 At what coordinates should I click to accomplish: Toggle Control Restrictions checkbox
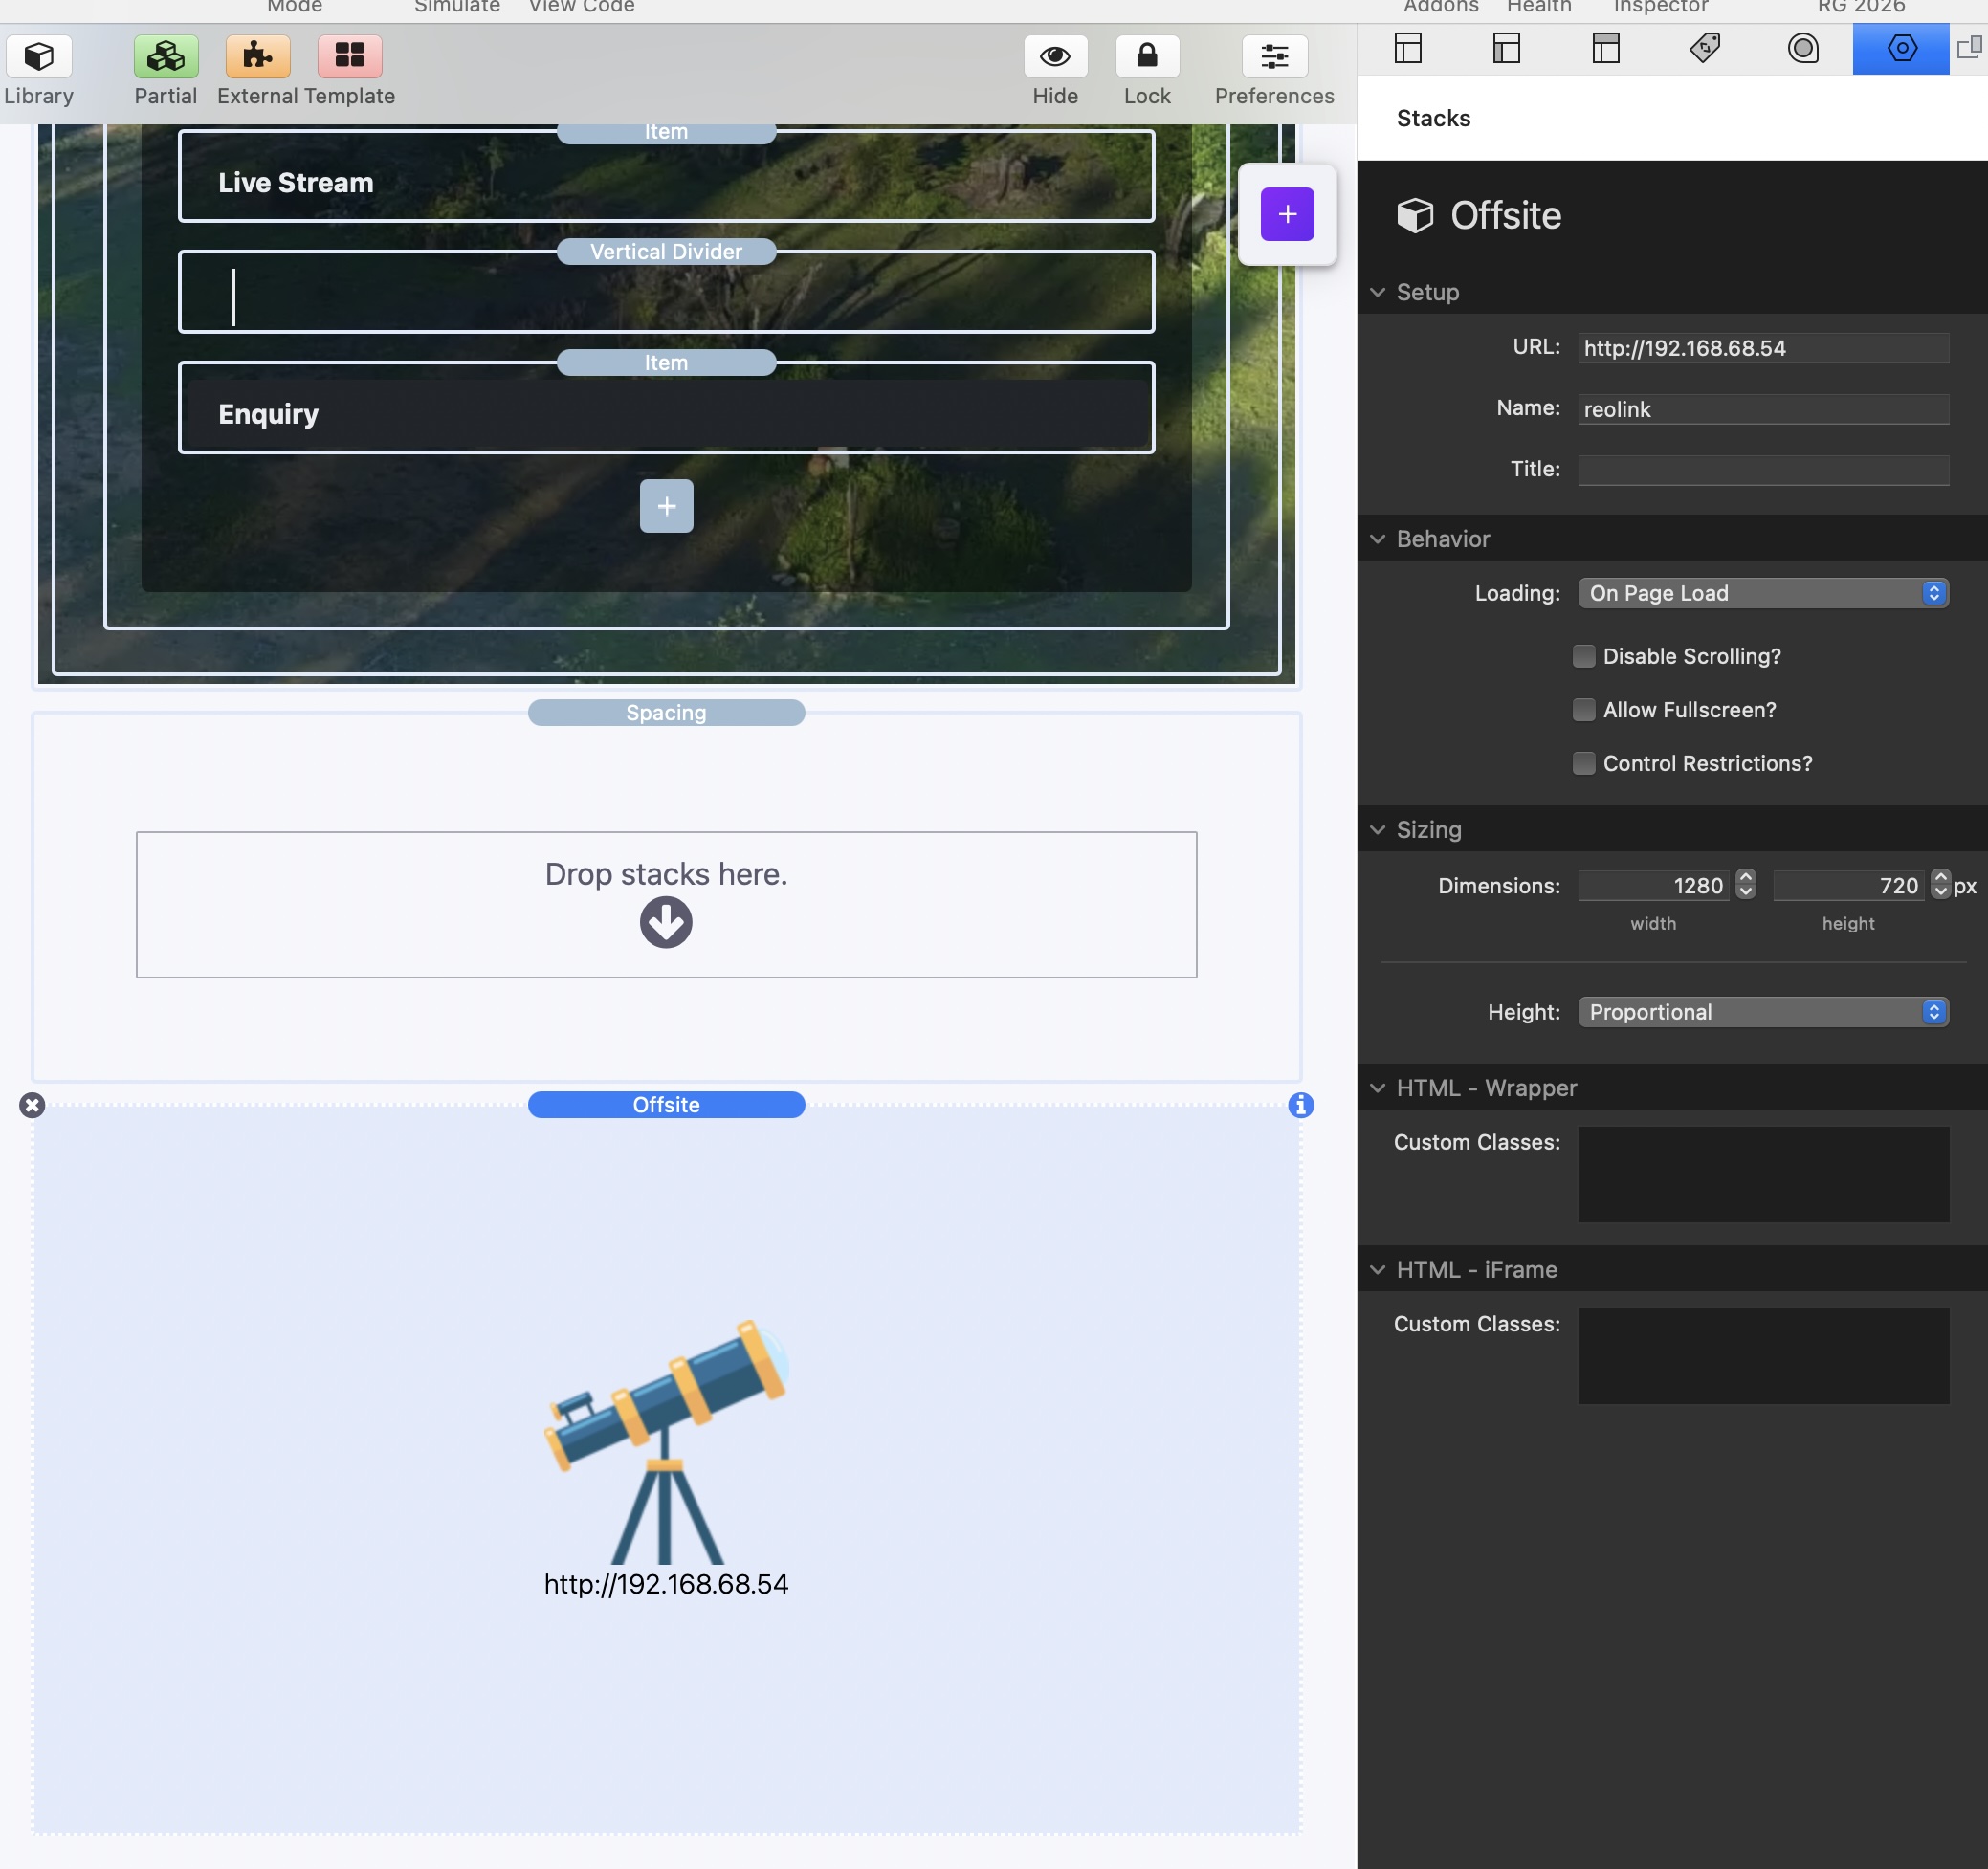coord(1583,763)
